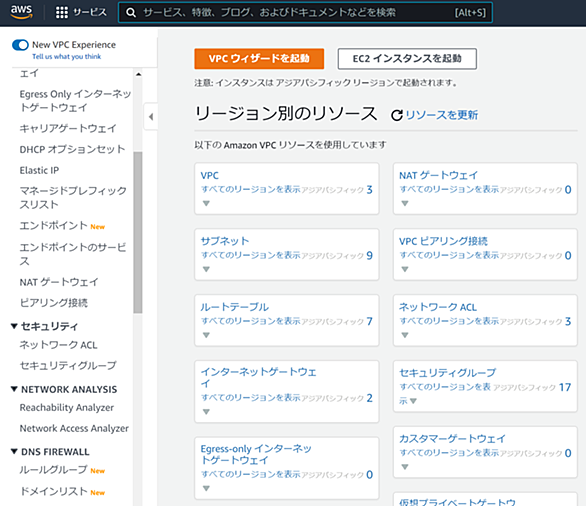
Task: Expand the NAT ゲートウェイ card dropdown arrow
Action: tap(404, 203)
